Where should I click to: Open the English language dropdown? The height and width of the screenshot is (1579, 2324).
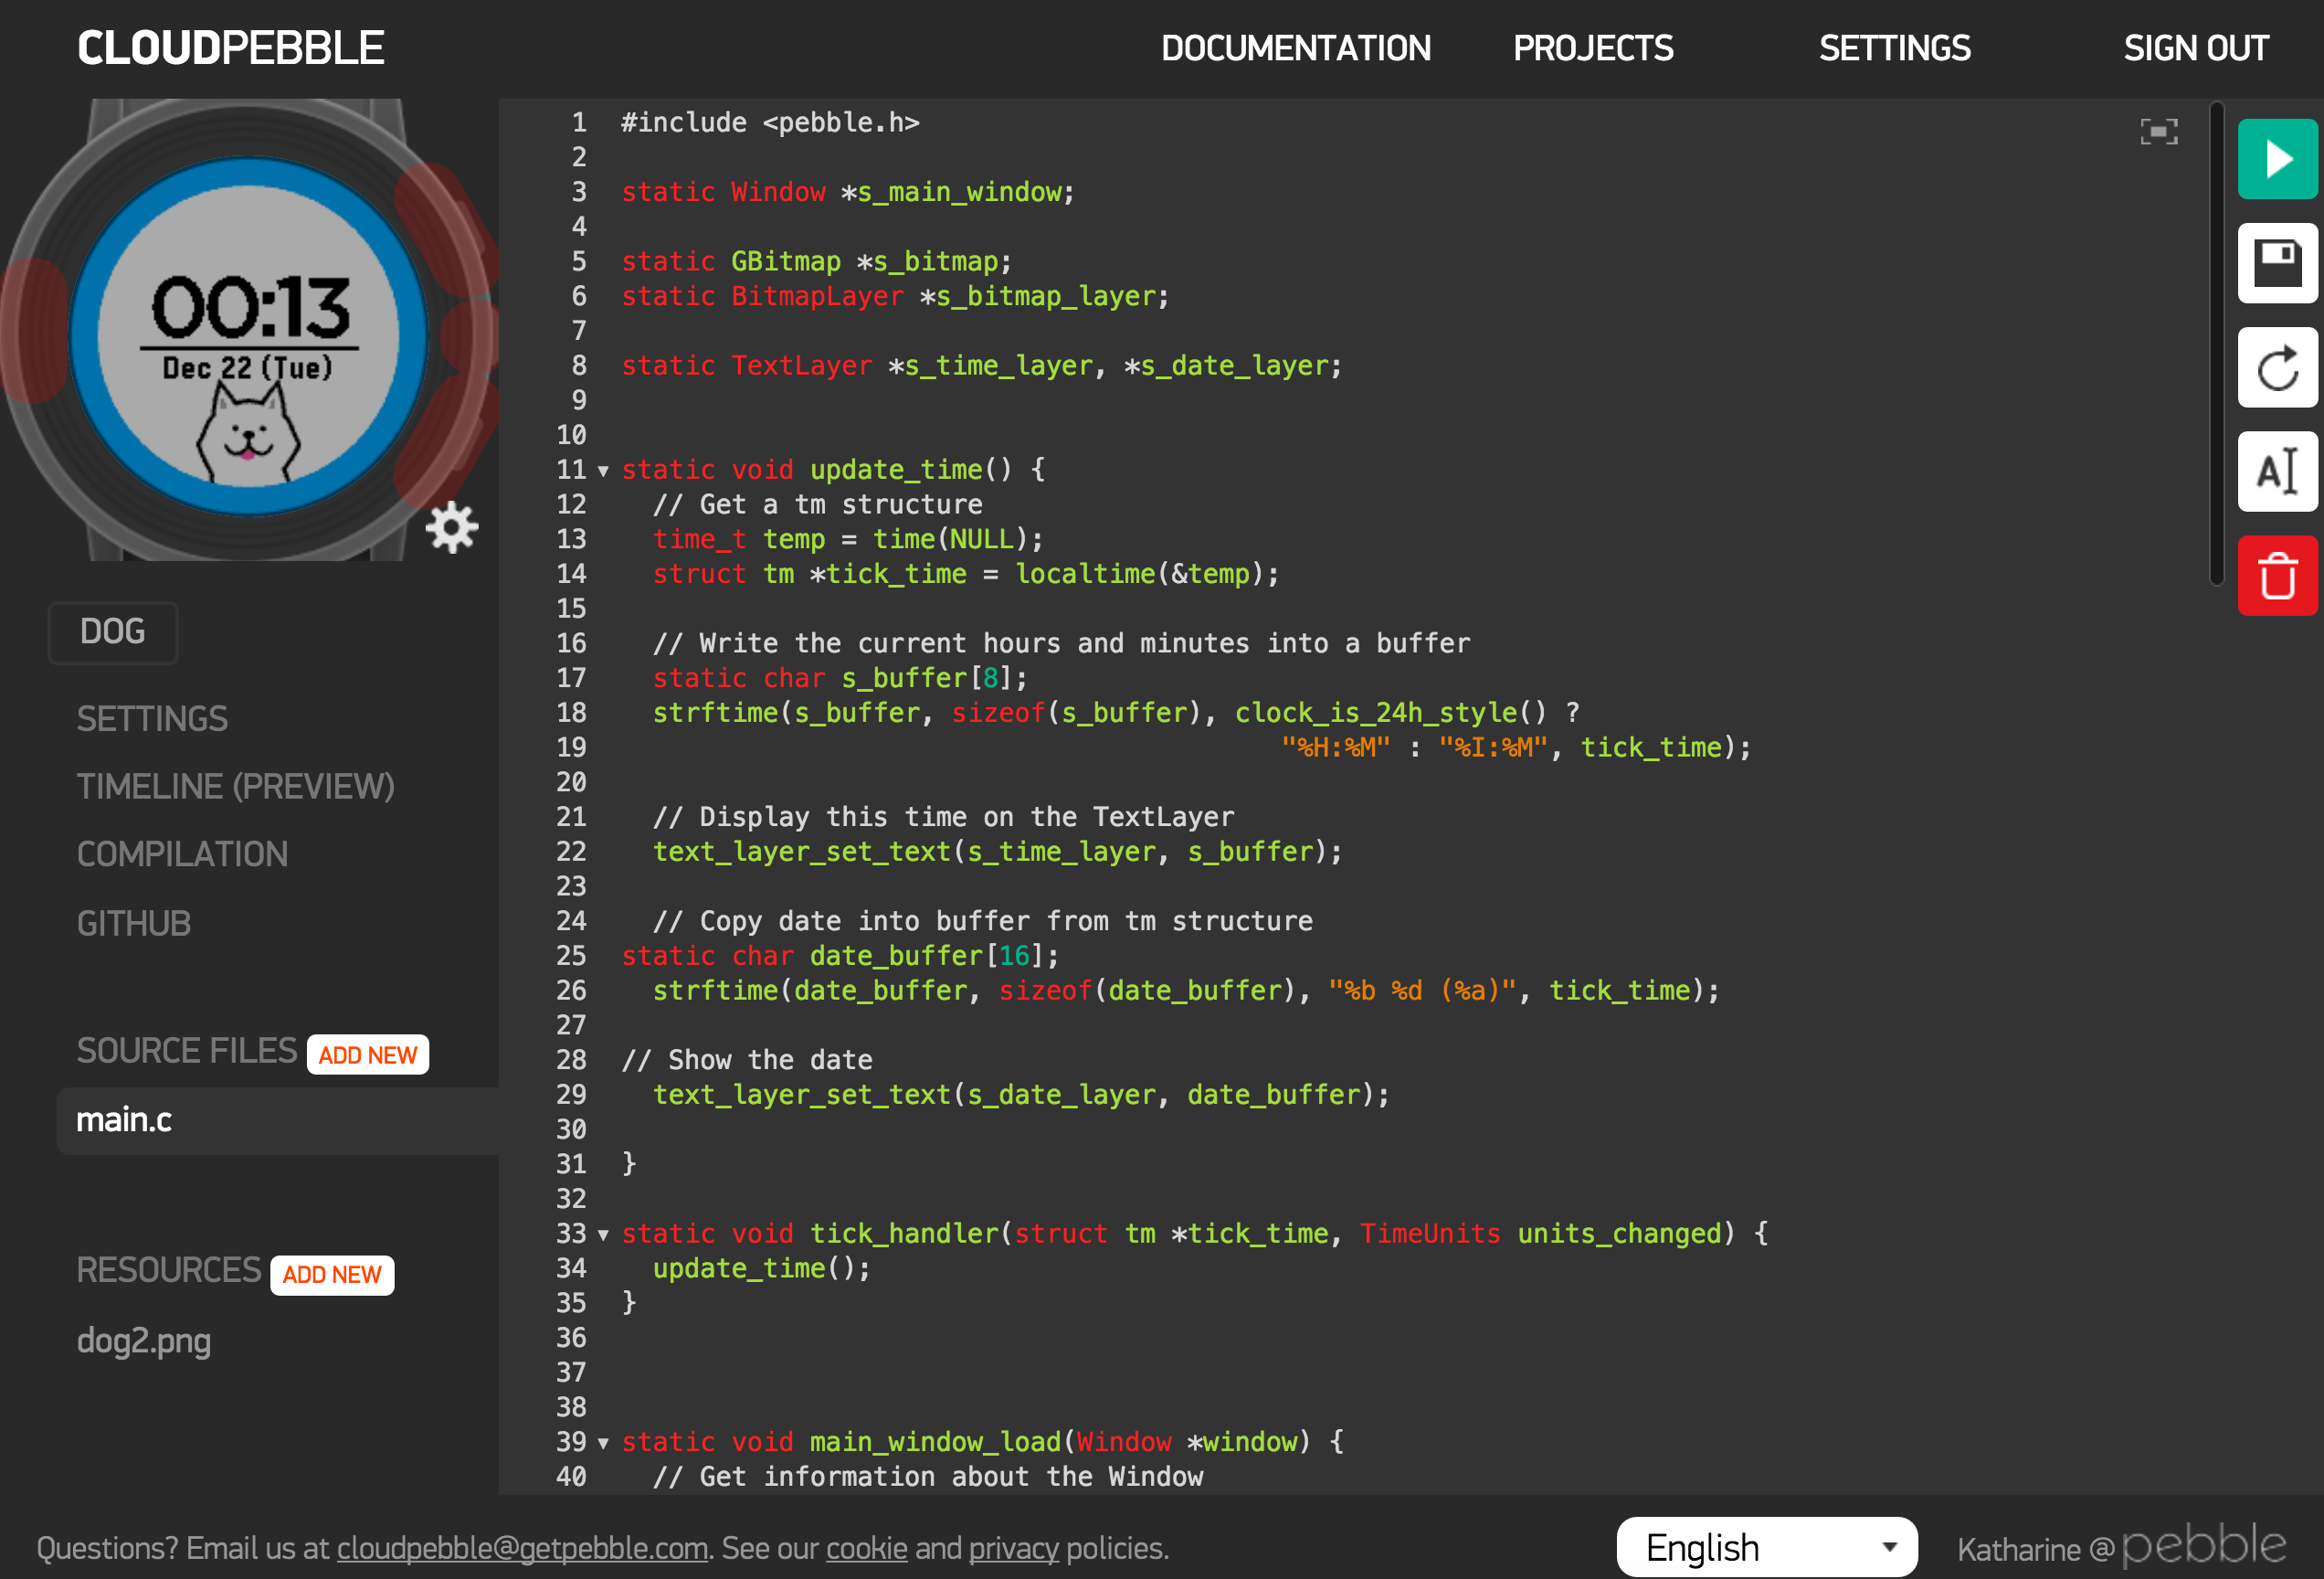tap(1767, 1547)
